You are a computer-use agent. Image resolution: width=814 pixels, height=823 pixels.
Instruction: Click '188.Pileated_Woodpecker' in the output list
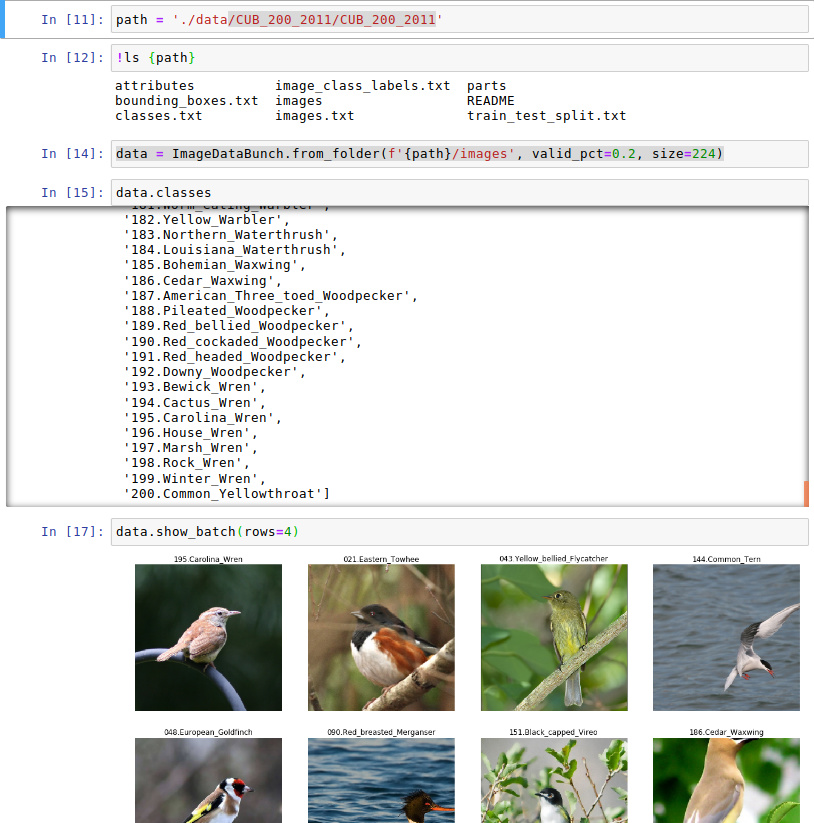point(224,311)
